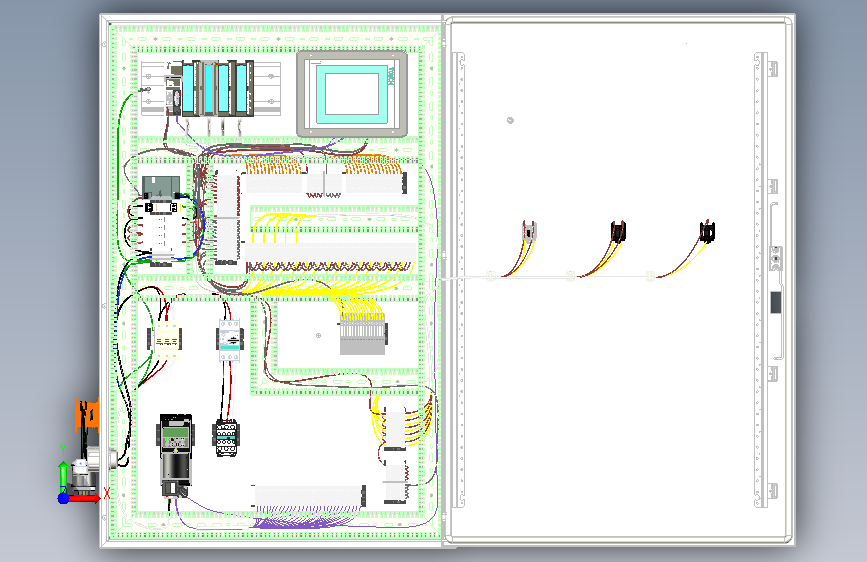Pick the dark door latch handle
The height and width of the screenshot is (562, 867).
776,302
